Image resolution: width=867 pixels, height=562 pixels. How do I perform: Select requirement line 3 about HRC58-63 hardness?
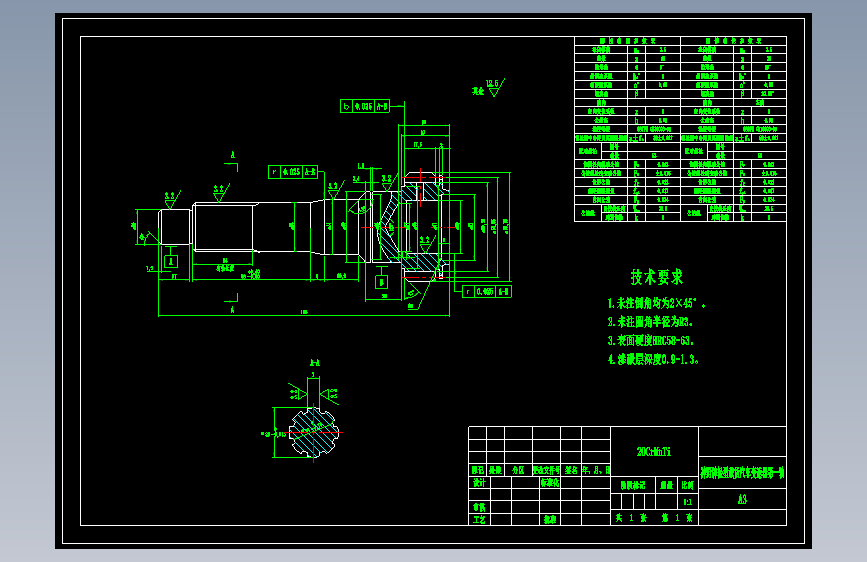point(651,341)
